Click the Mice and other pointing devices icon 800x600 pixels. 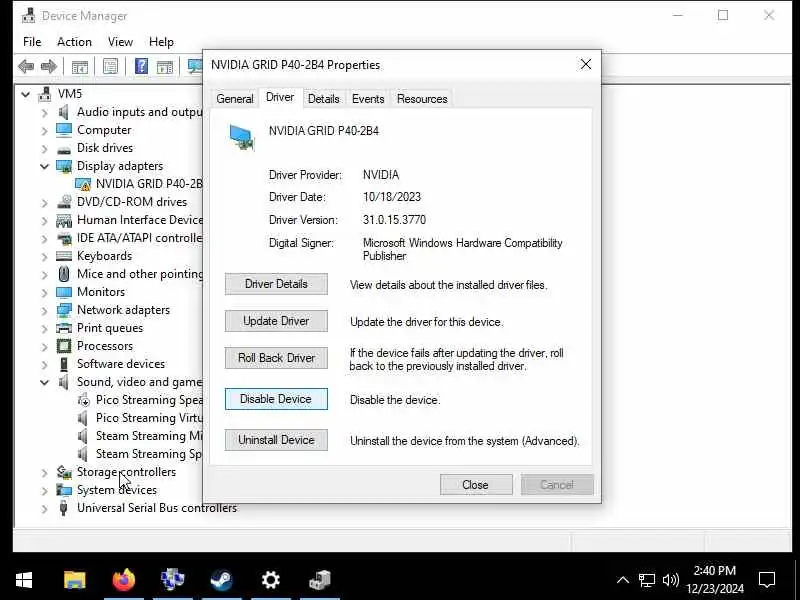64,274
